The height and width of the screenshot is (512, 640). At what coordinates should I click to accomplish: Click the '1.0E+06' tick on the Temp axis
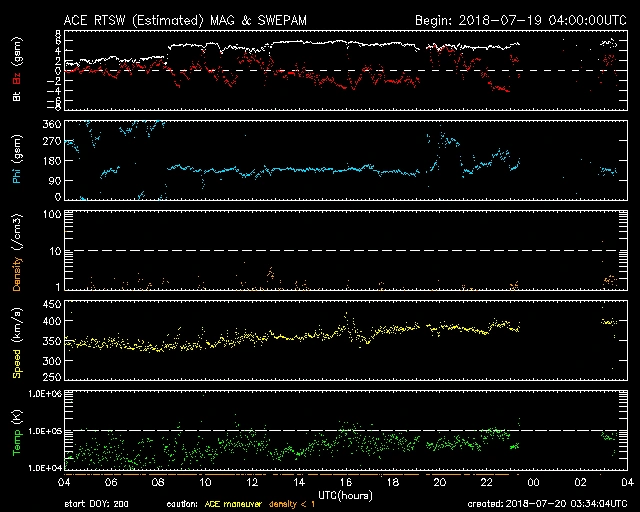[45, 394]
